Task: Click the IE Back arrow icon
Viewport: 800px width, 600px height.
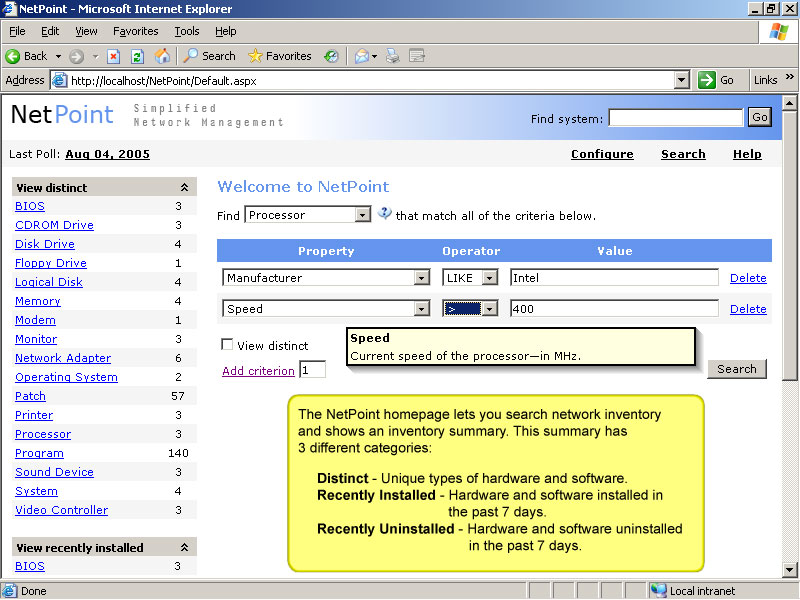Action: 13,56
